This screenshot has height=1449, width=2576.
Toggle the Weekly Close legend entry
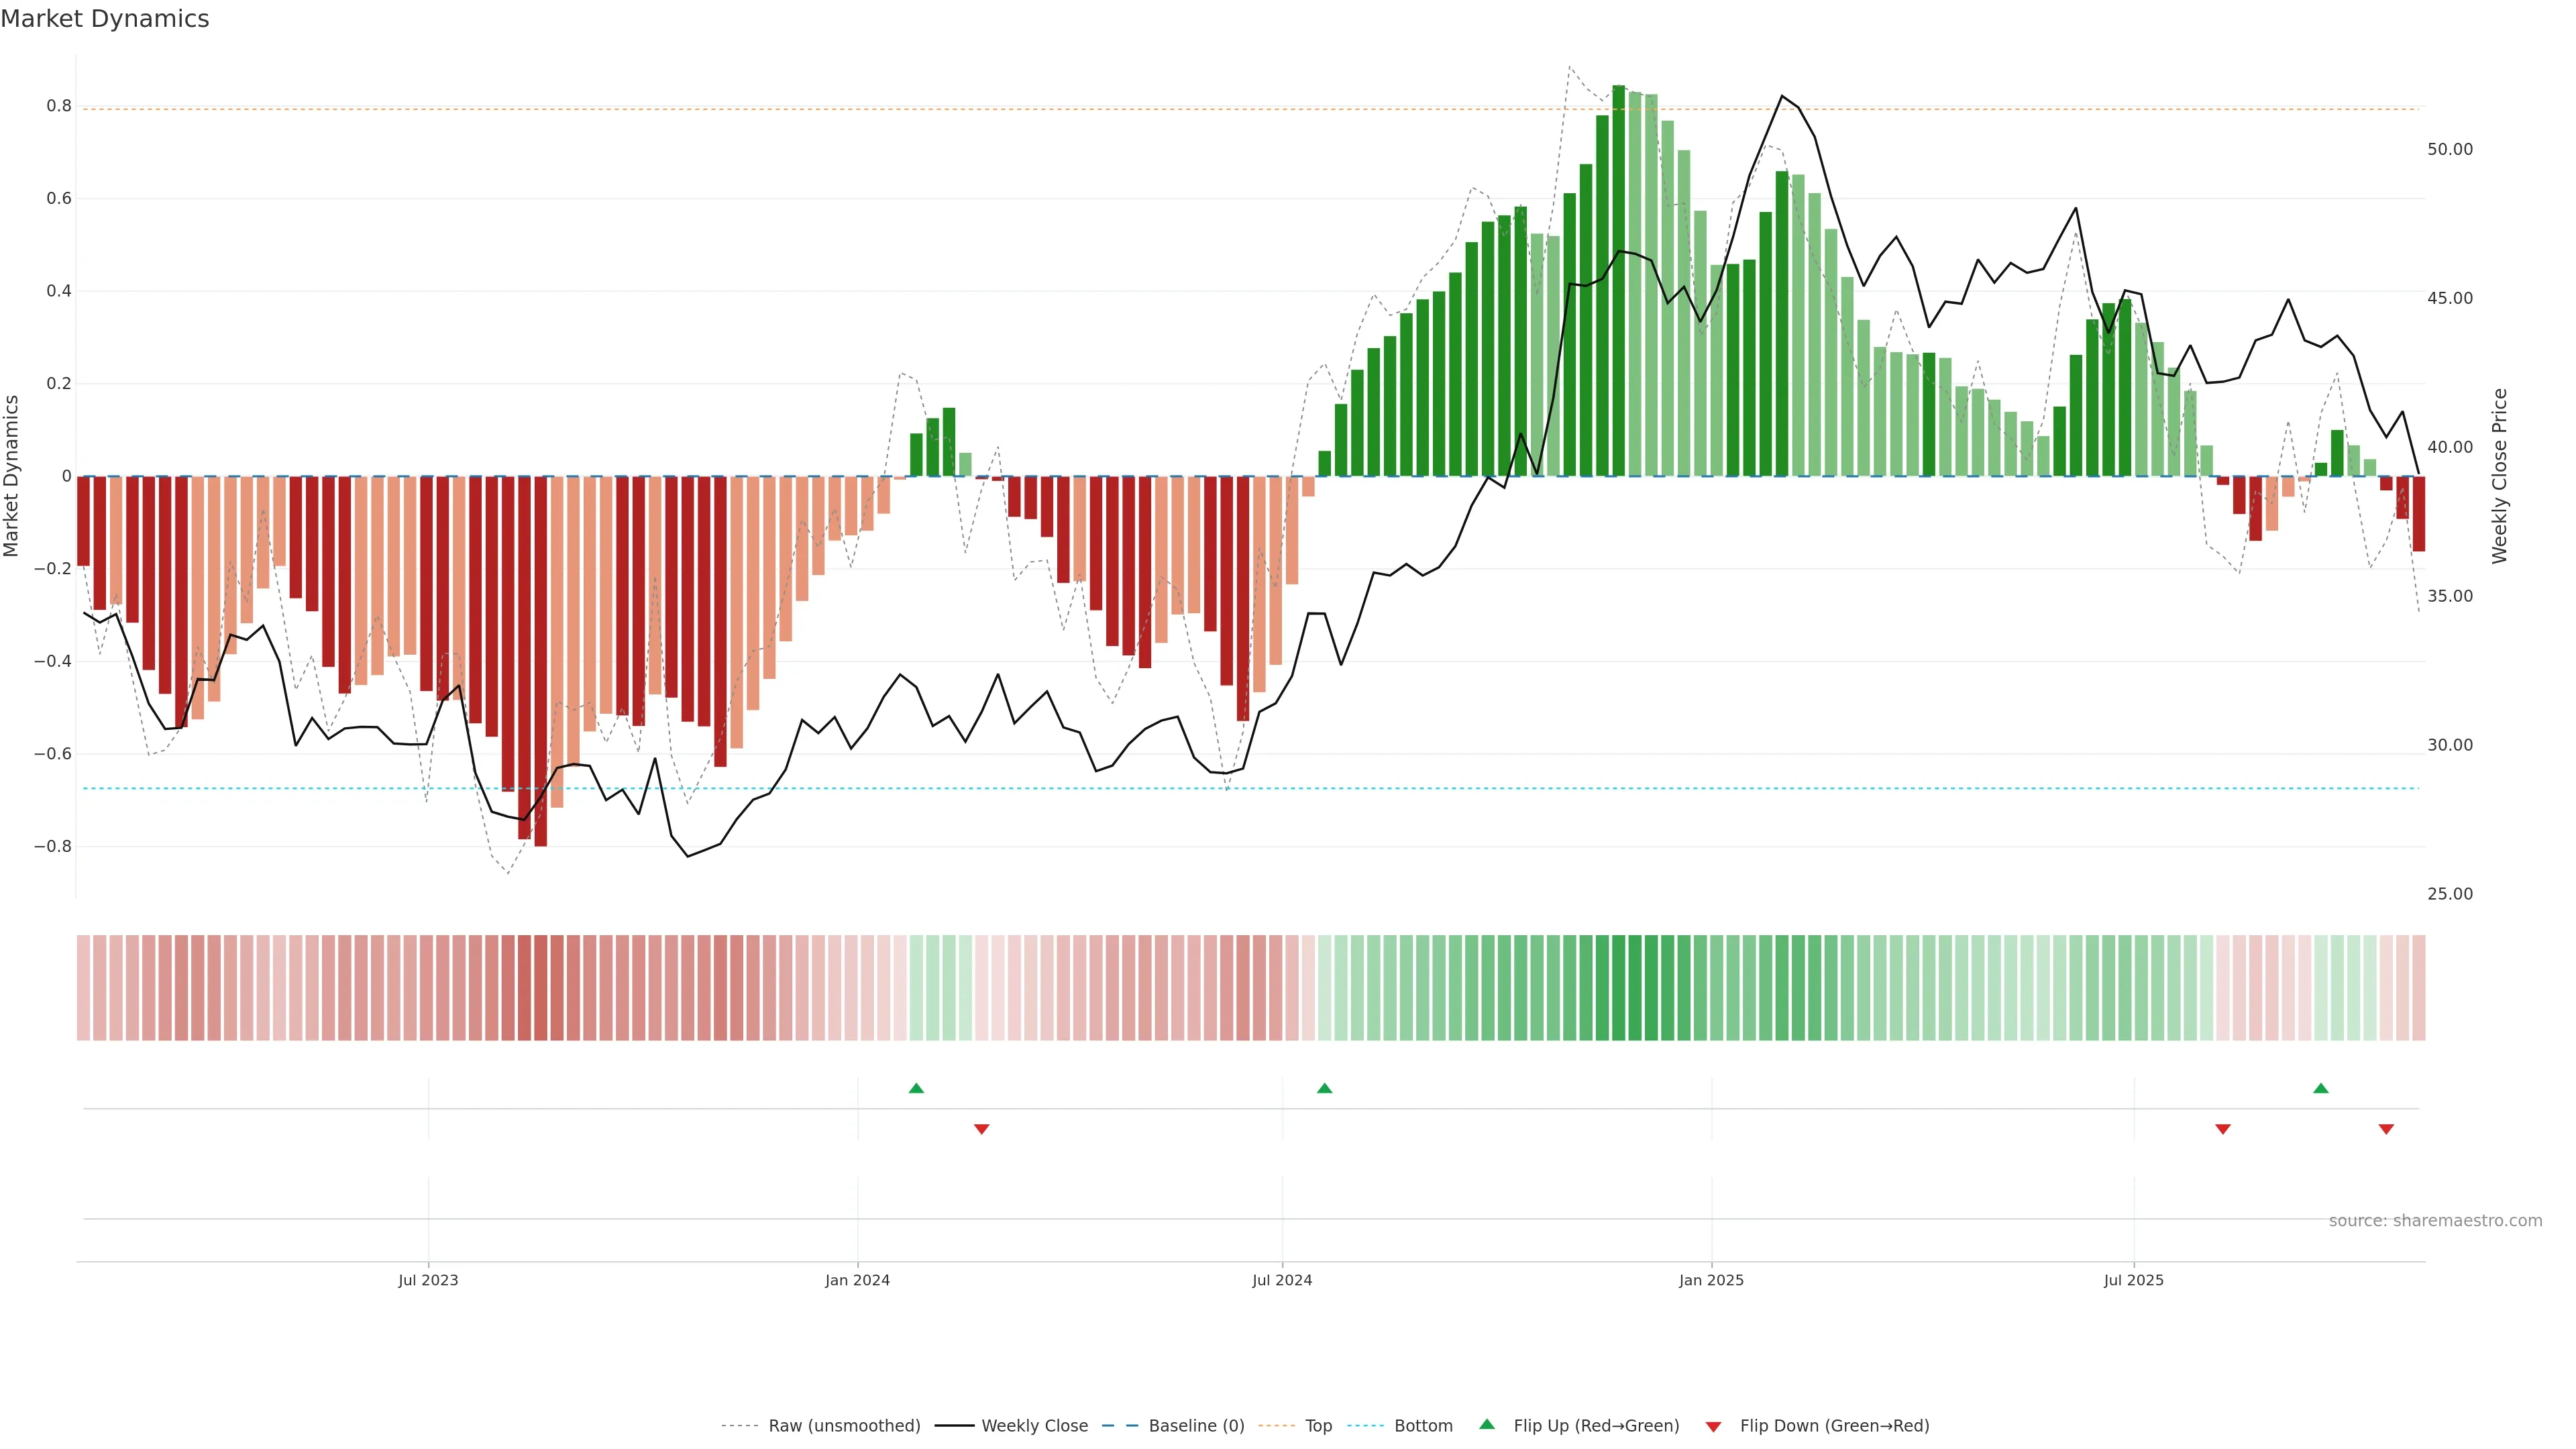1034,1425
